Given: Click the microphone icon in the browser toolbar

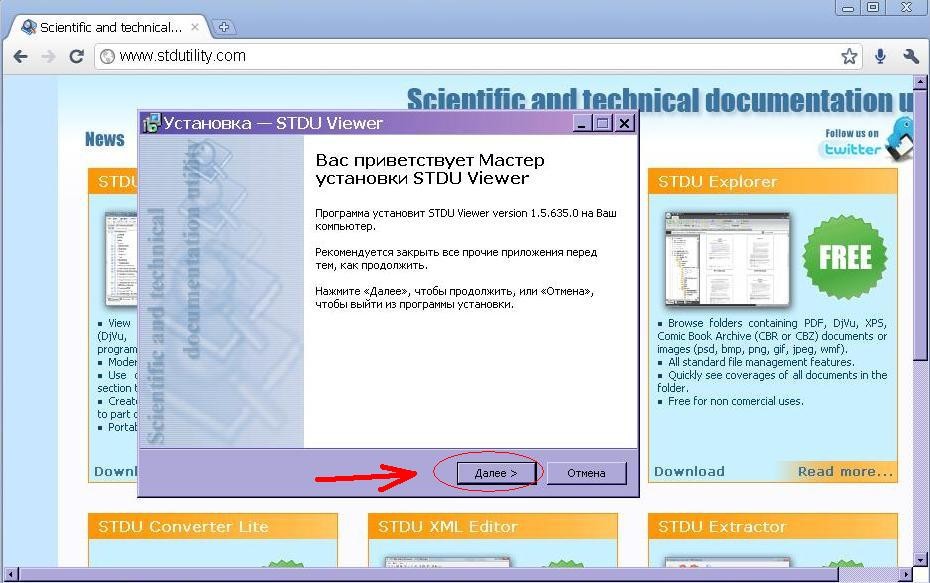Looking at the screenshot, I should tap(881, 56).
